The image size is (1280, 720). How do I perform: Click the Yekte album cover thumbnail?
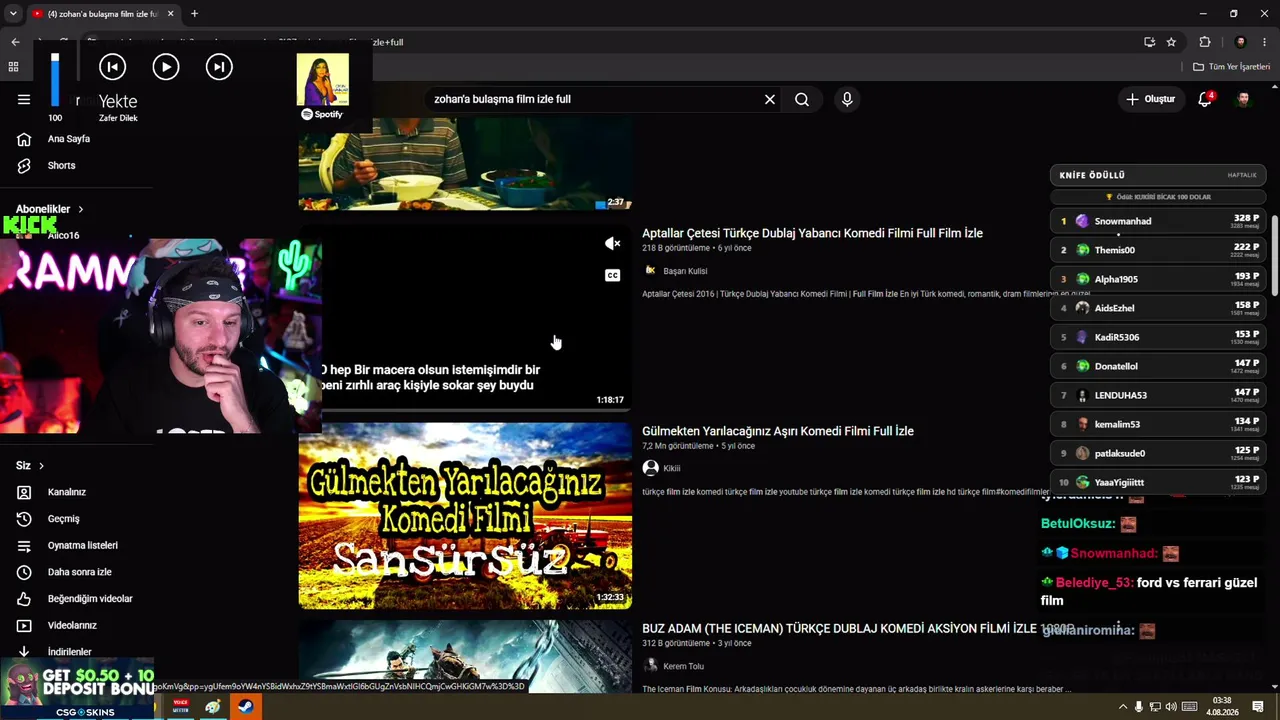point(322,79)
